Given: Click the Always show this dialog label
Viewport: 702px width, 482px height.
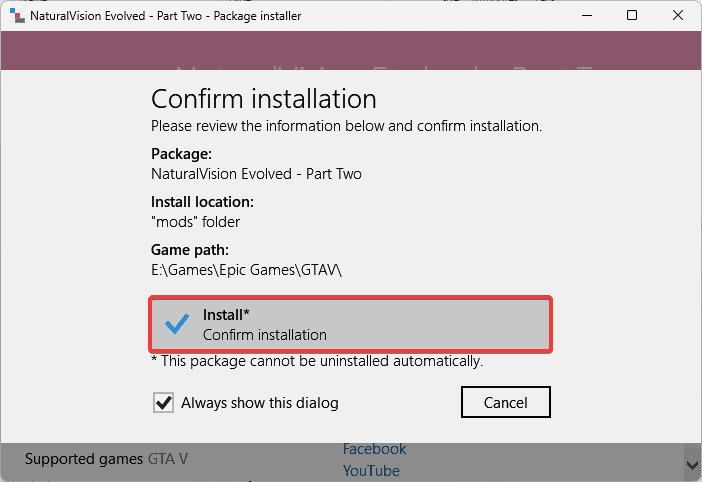Looking at the screenshot, I should click(x=259, y=403).
